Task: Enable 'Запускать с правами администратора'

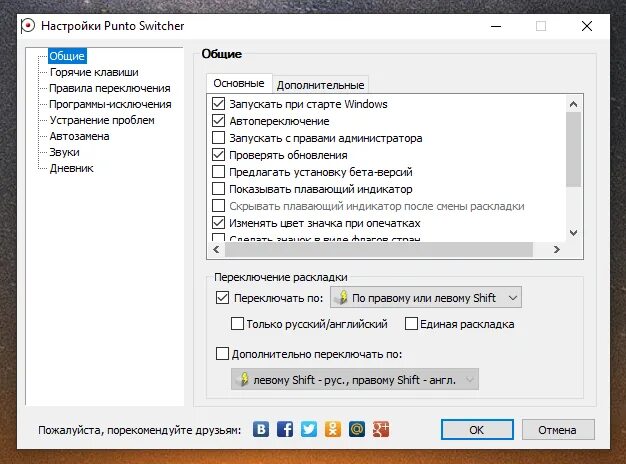Action: (218, 138)
